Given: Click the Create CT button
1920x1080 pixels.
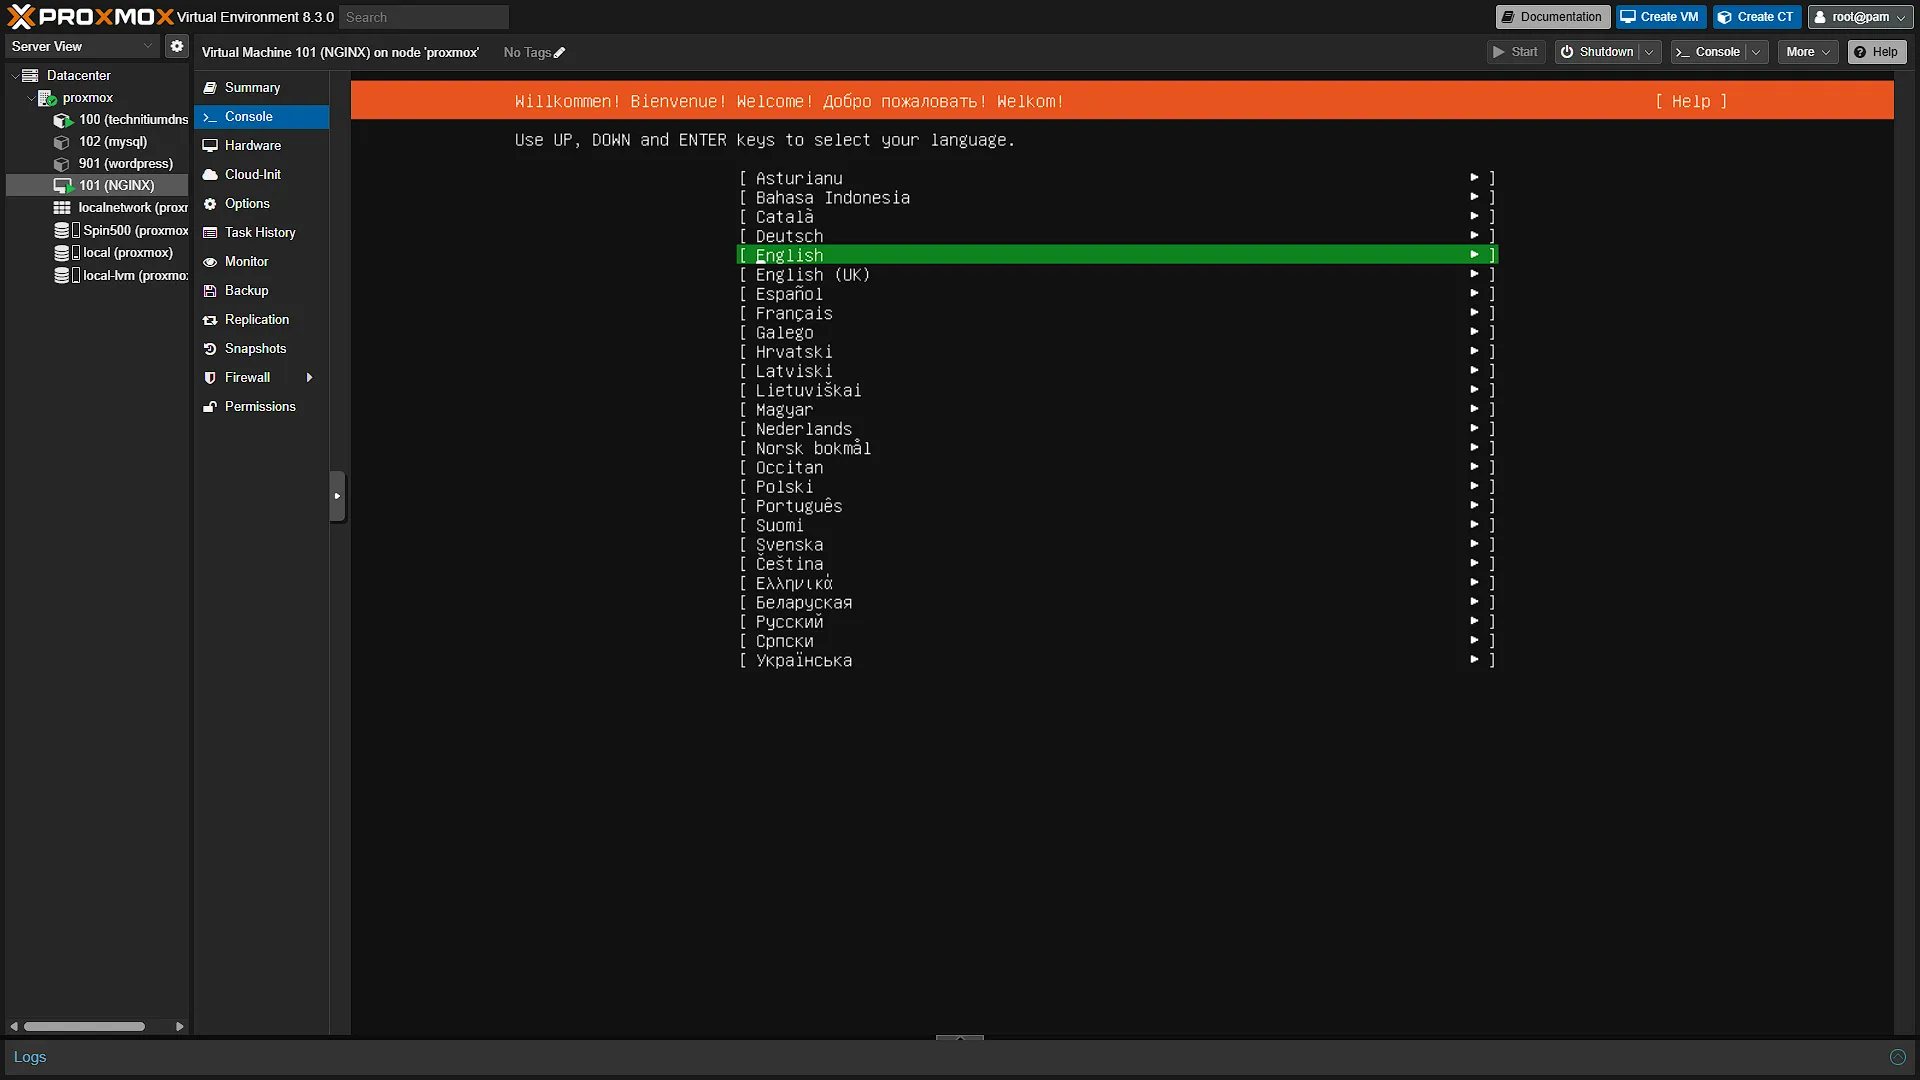Looking at the screenshot, I should (1756, 17).
